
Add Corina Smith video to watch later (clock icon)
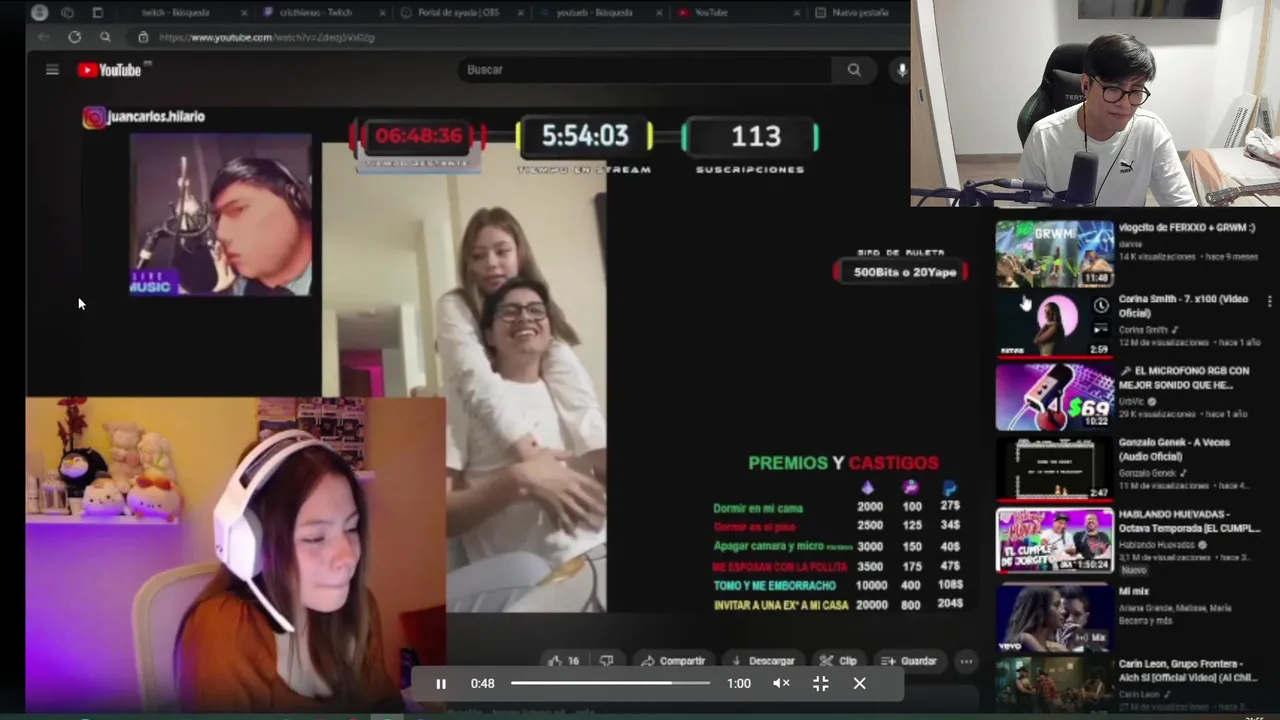(x=1101, y=305)
